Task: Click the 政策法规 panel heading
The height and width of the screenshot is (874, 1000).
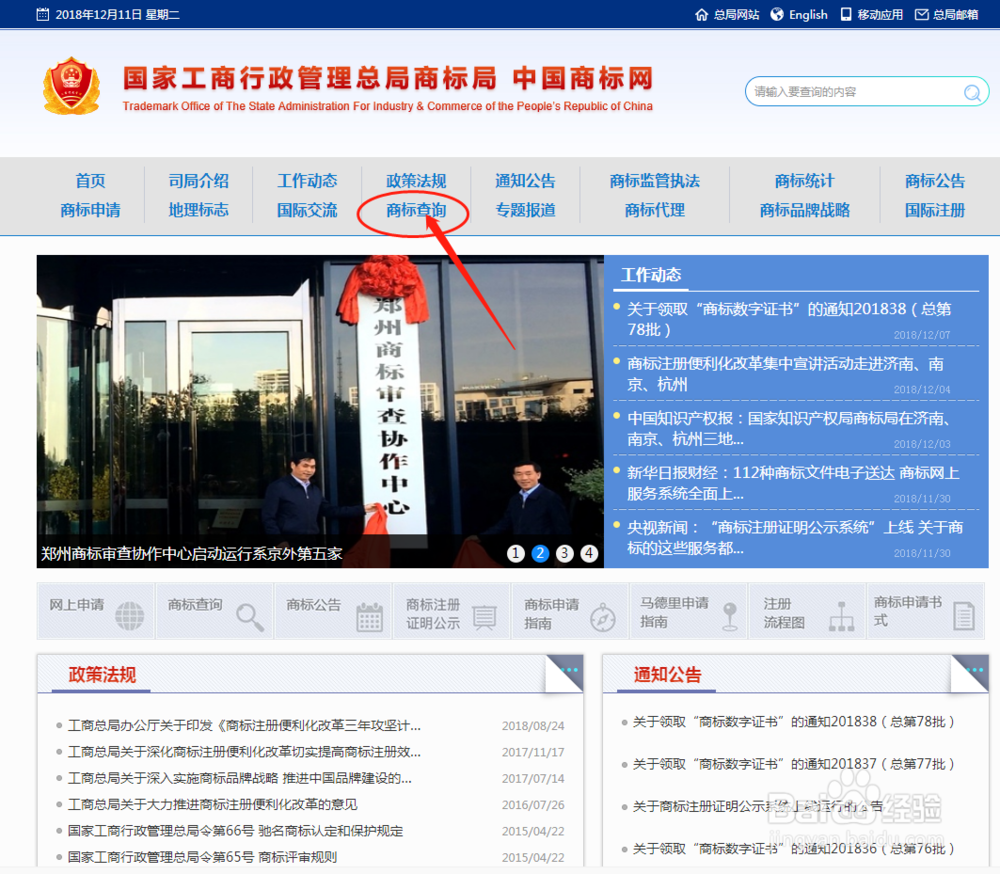Action: 102,674
